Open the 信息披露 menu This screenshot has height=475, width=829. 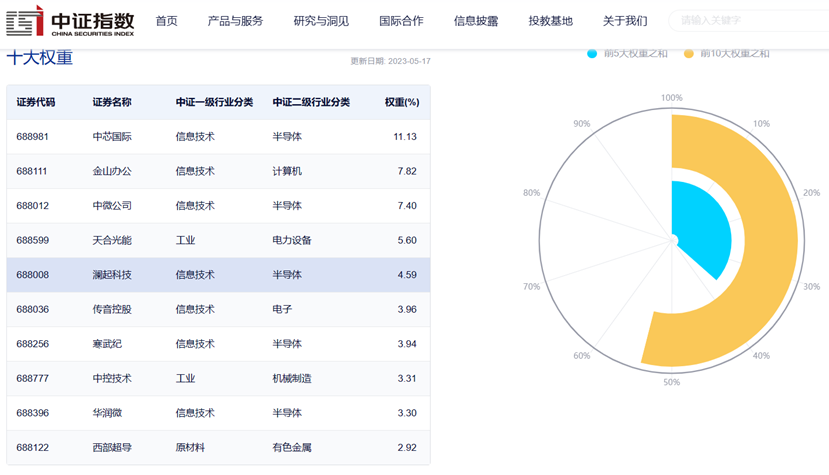coord(476,21)
